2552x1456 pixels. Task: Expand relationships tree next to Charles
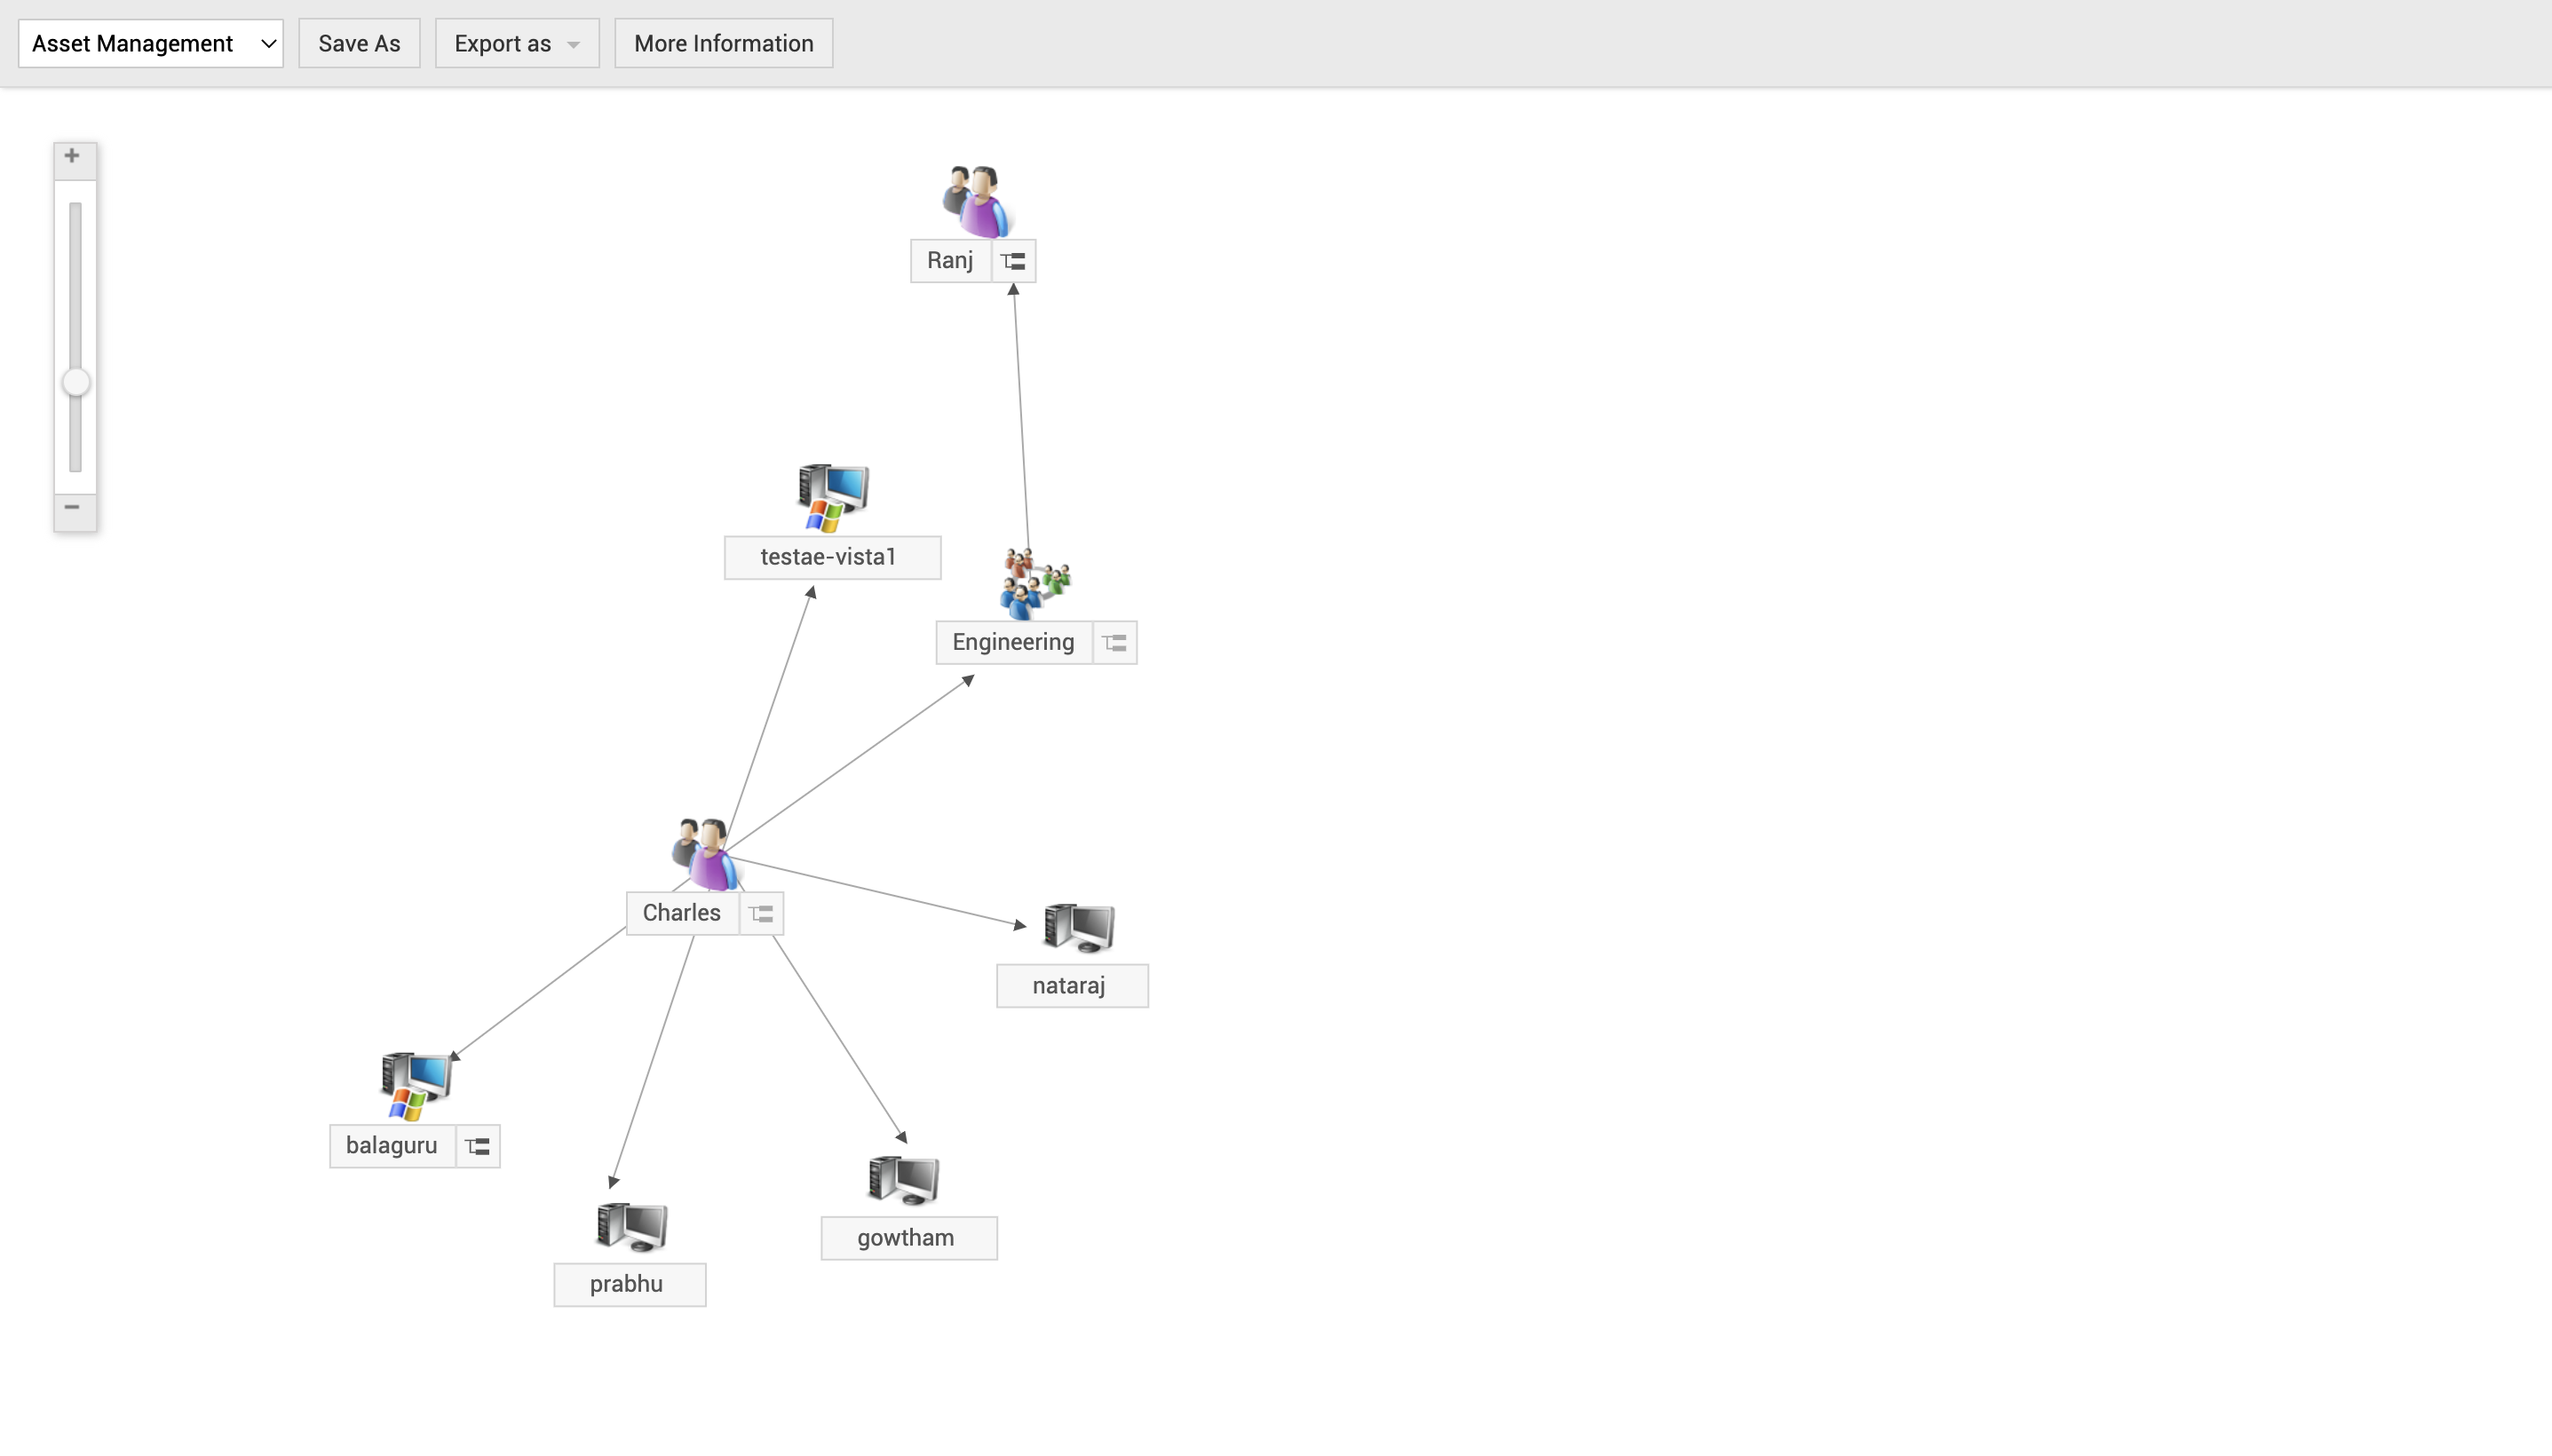coord(761,914)
